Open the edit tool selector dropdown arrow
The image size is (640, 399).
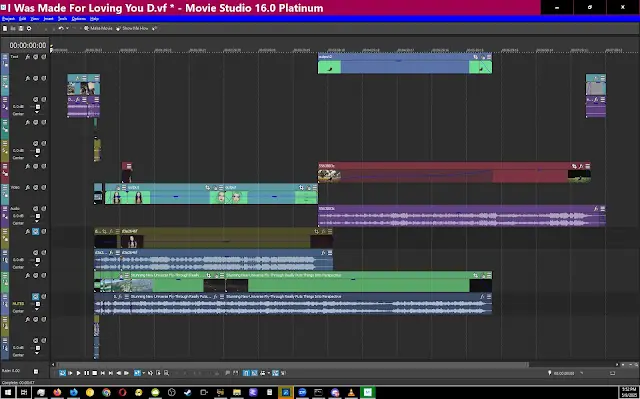tap(143, 373)
